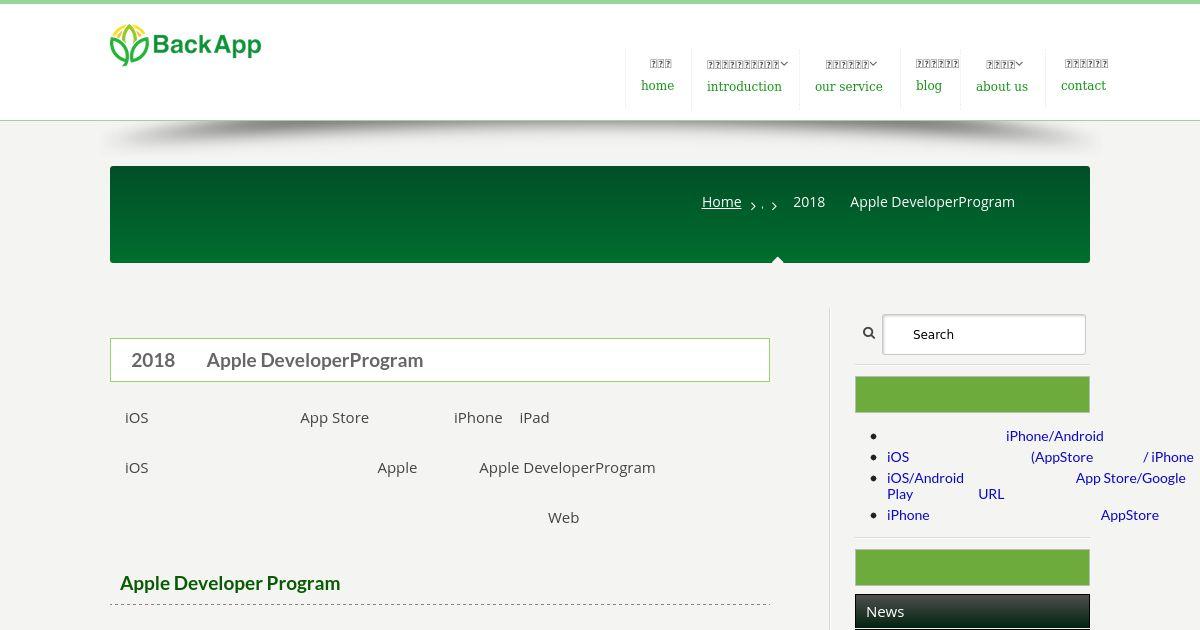Expand the introduction dropdown chevron
1200x630 pixels.
[784, 64]
